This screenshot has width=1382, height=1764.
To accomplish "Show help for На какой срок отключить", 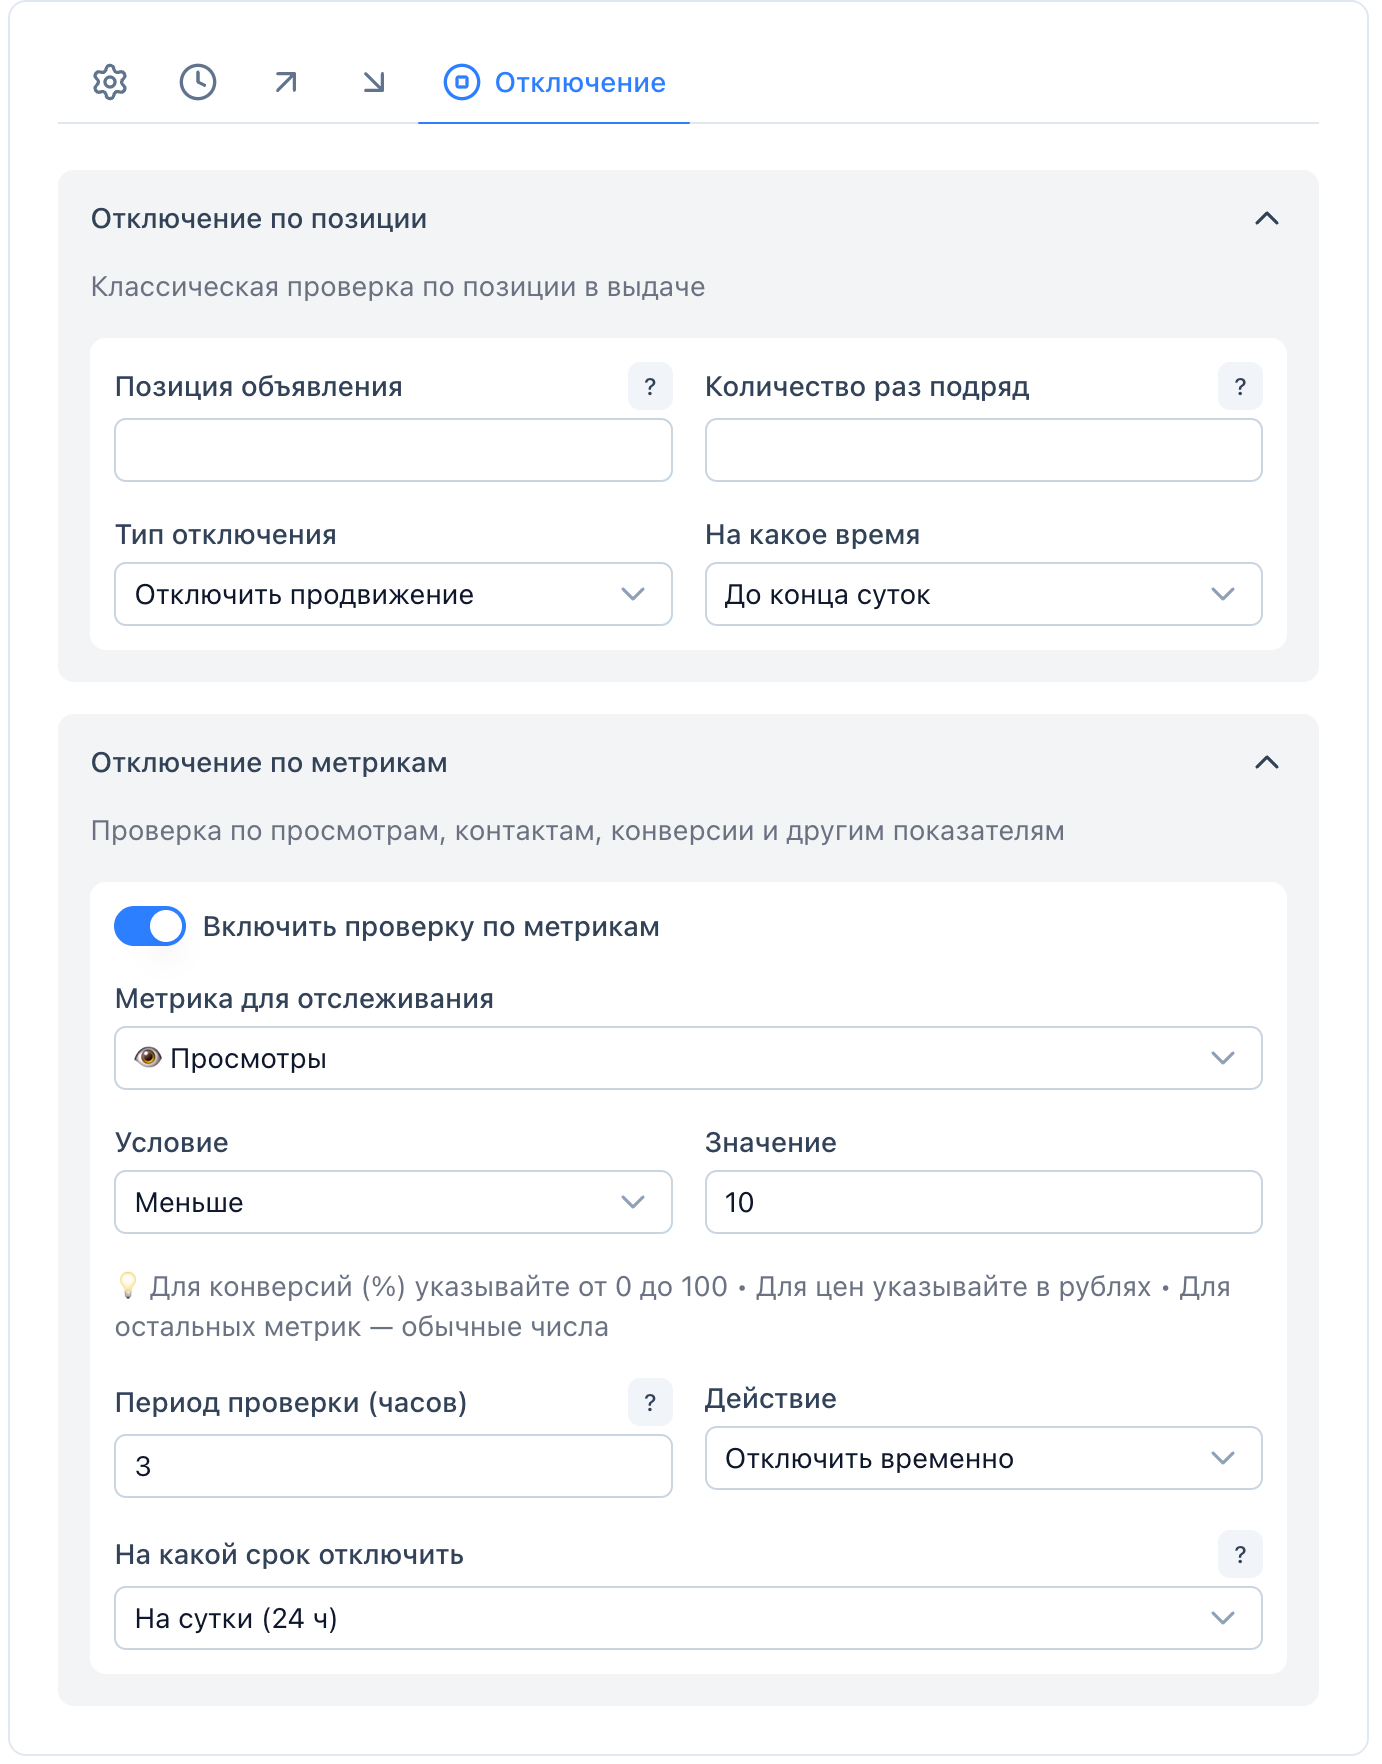I will point(1240,1555).
